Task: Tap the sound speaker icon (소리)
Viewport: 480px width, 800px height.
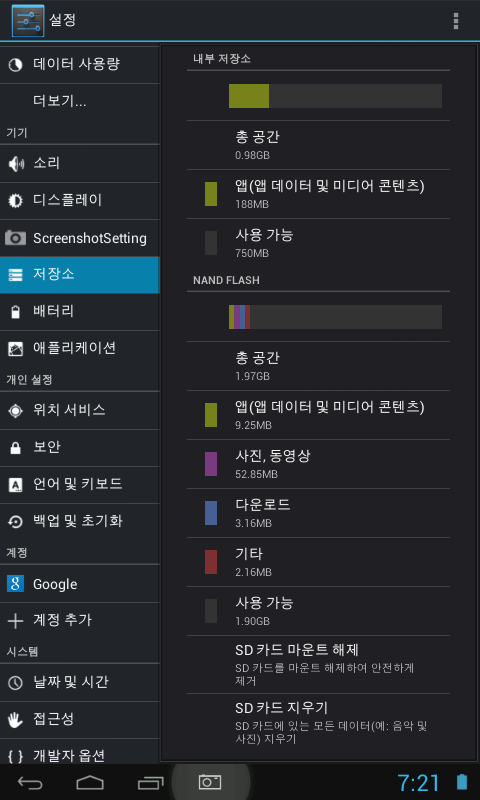Action: [16, 164]
